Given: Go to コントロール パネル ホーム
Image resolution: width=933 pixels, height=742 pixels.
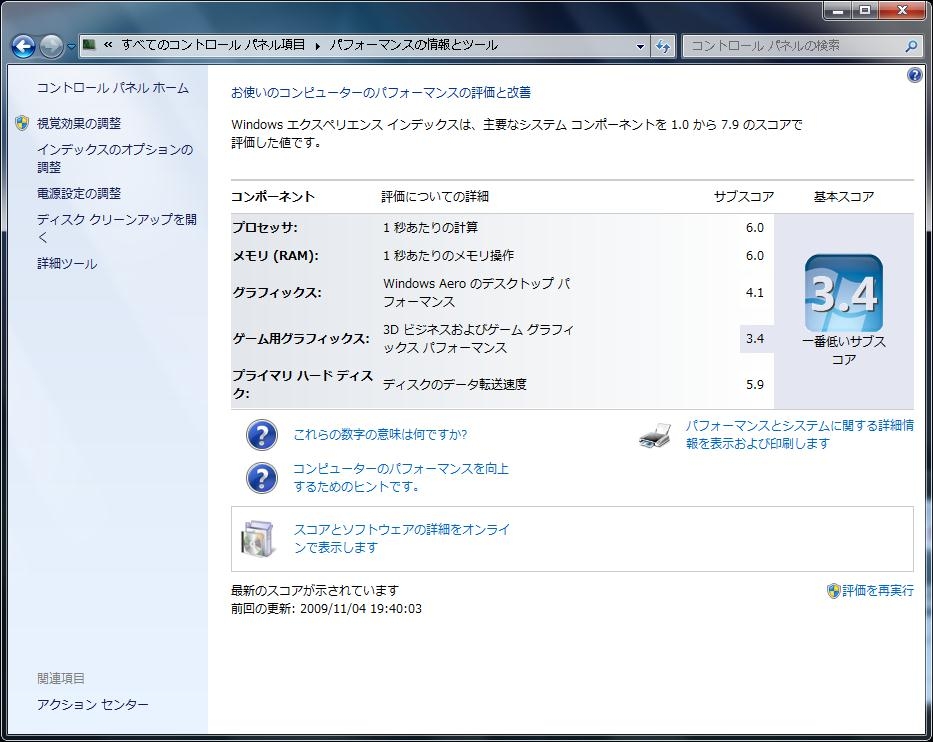Looking at the screenshot, I should pyautogui.click(x=112, y=88).
